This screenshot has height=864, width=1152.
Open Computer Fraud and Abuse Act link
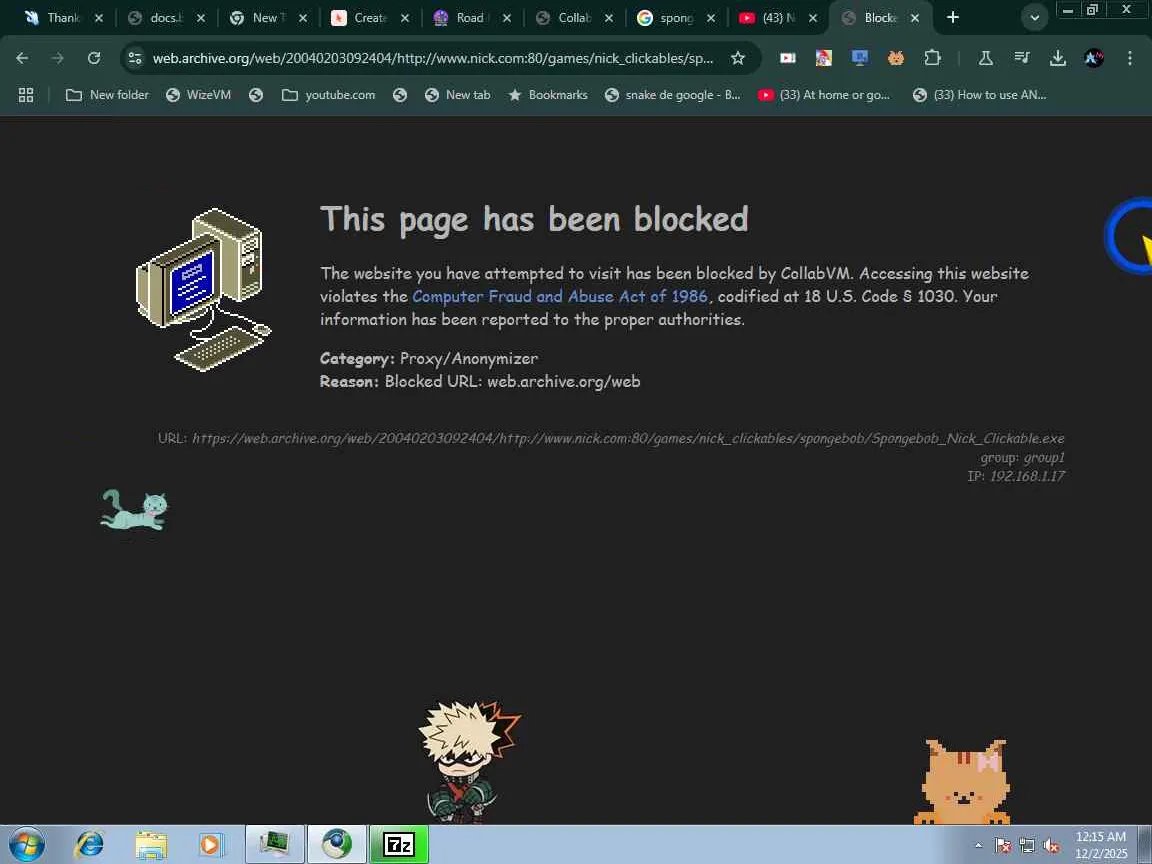tap(560, 296)
